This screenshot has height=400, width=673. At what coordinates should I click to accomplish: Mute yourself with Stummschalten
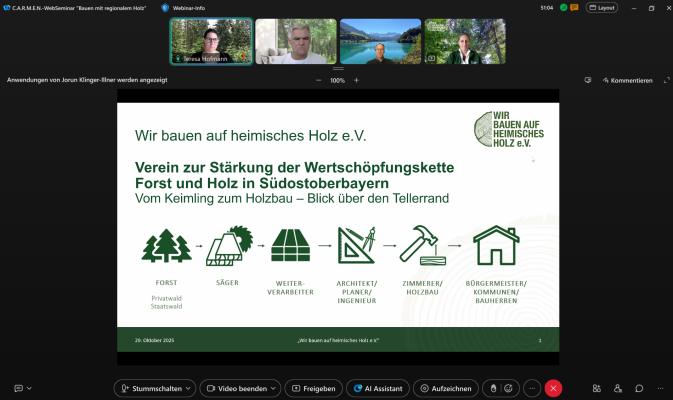click(x=155, y=388)
